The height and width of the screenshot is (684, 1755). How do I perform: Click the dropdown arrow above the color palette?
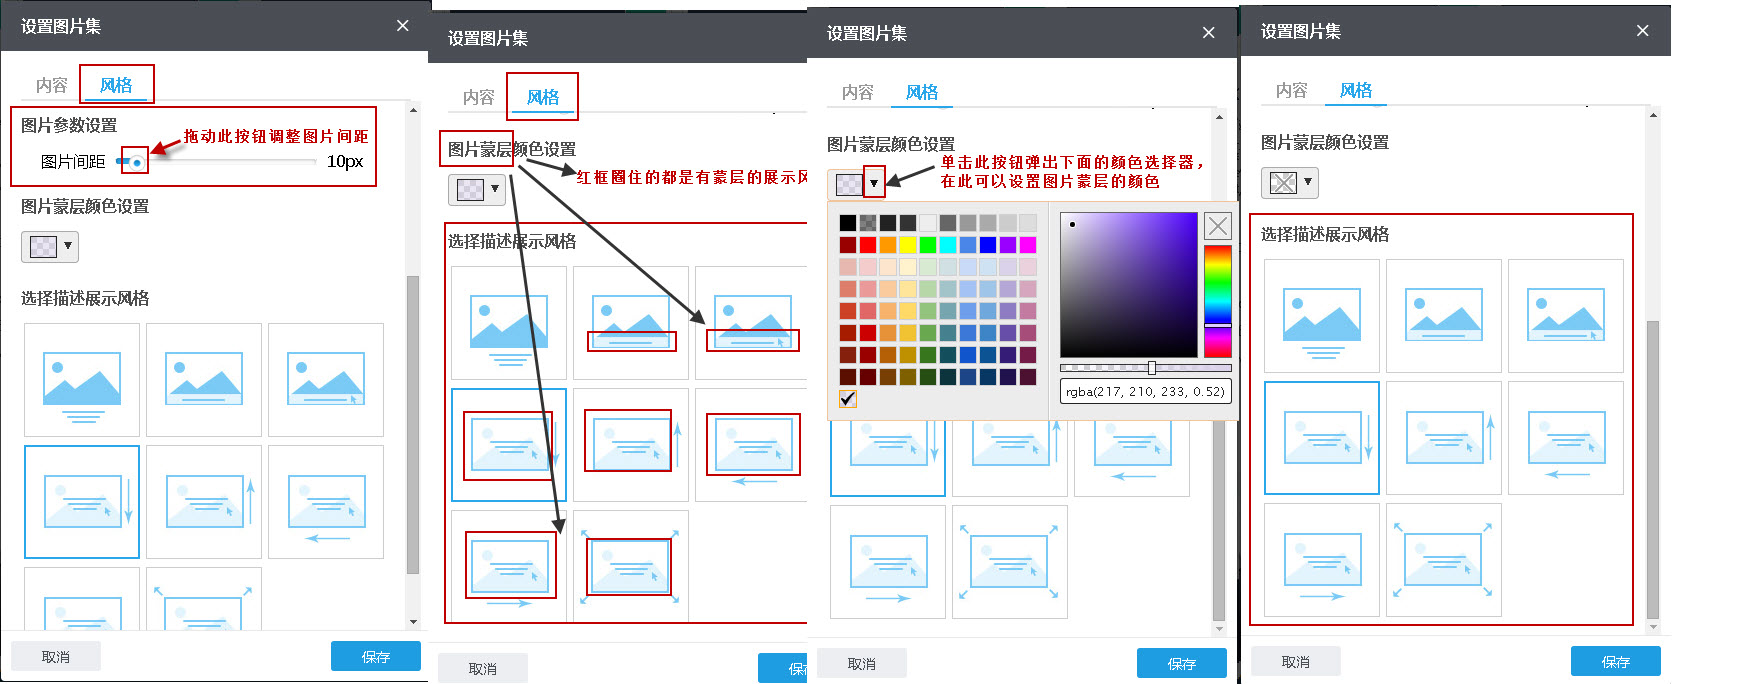(874, 183)
